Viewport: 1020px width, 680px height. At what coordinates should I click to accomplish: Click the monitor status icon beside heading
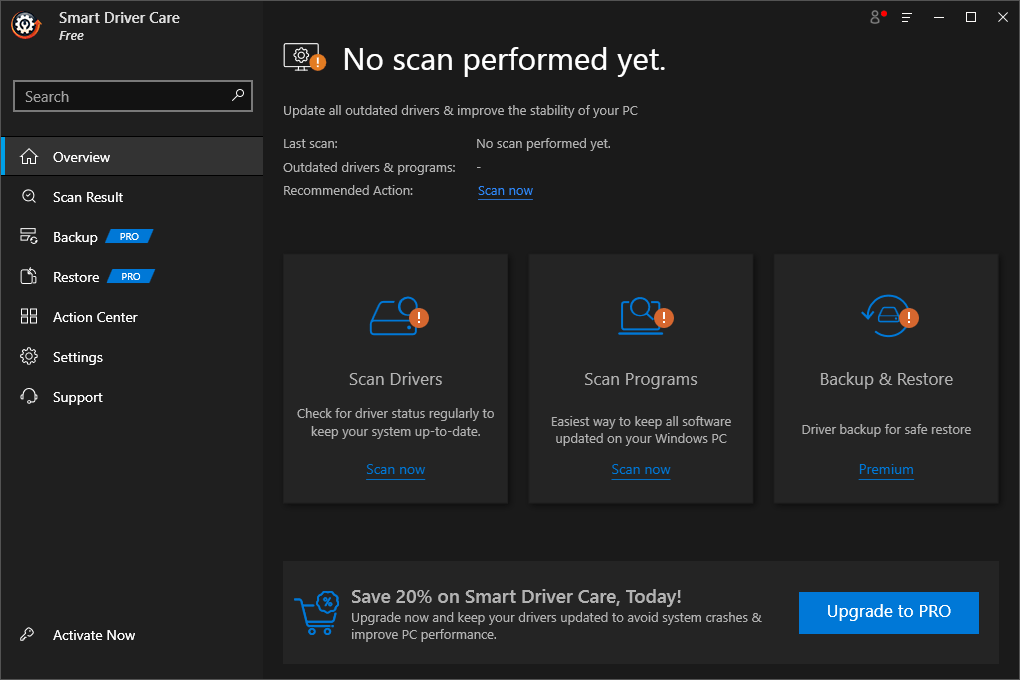304,59
